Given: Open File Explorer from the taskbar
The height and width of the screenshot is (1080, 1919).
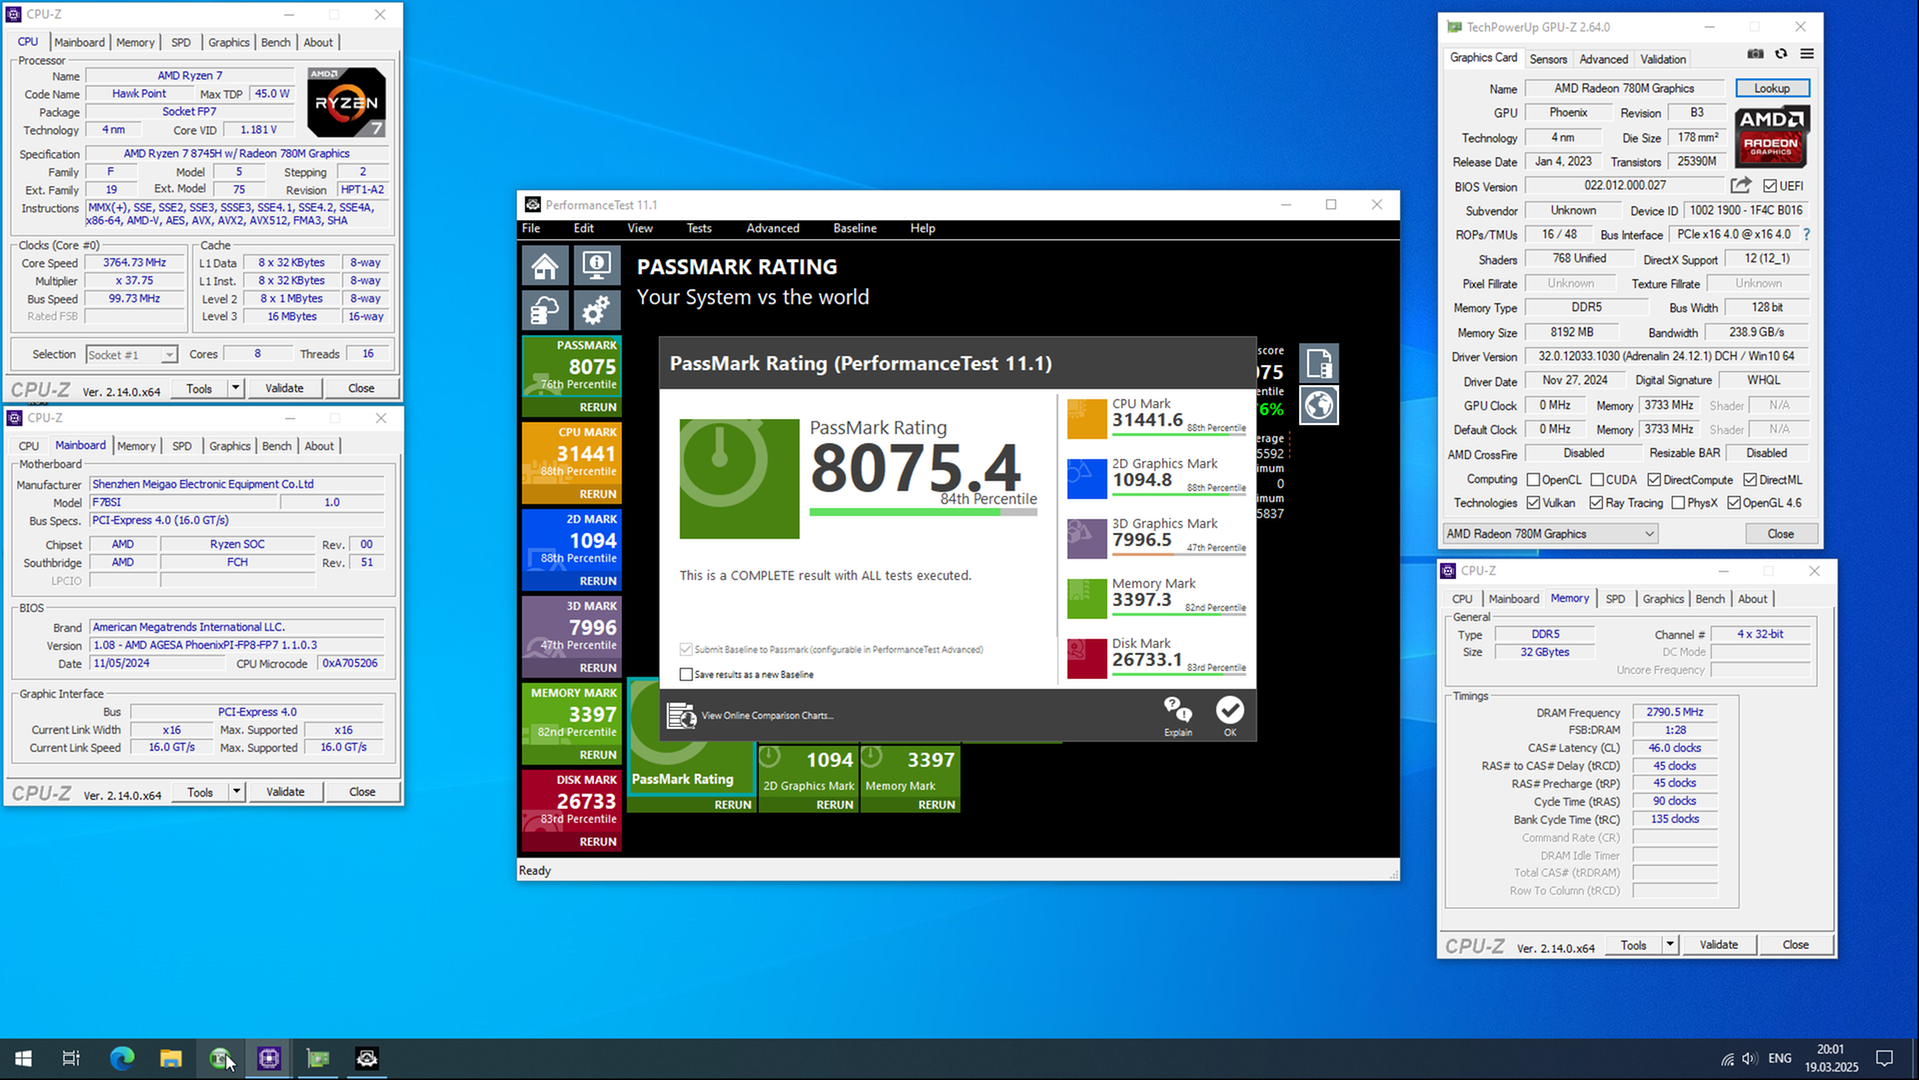Looking at the screenshot, I should coord(171,1058).
